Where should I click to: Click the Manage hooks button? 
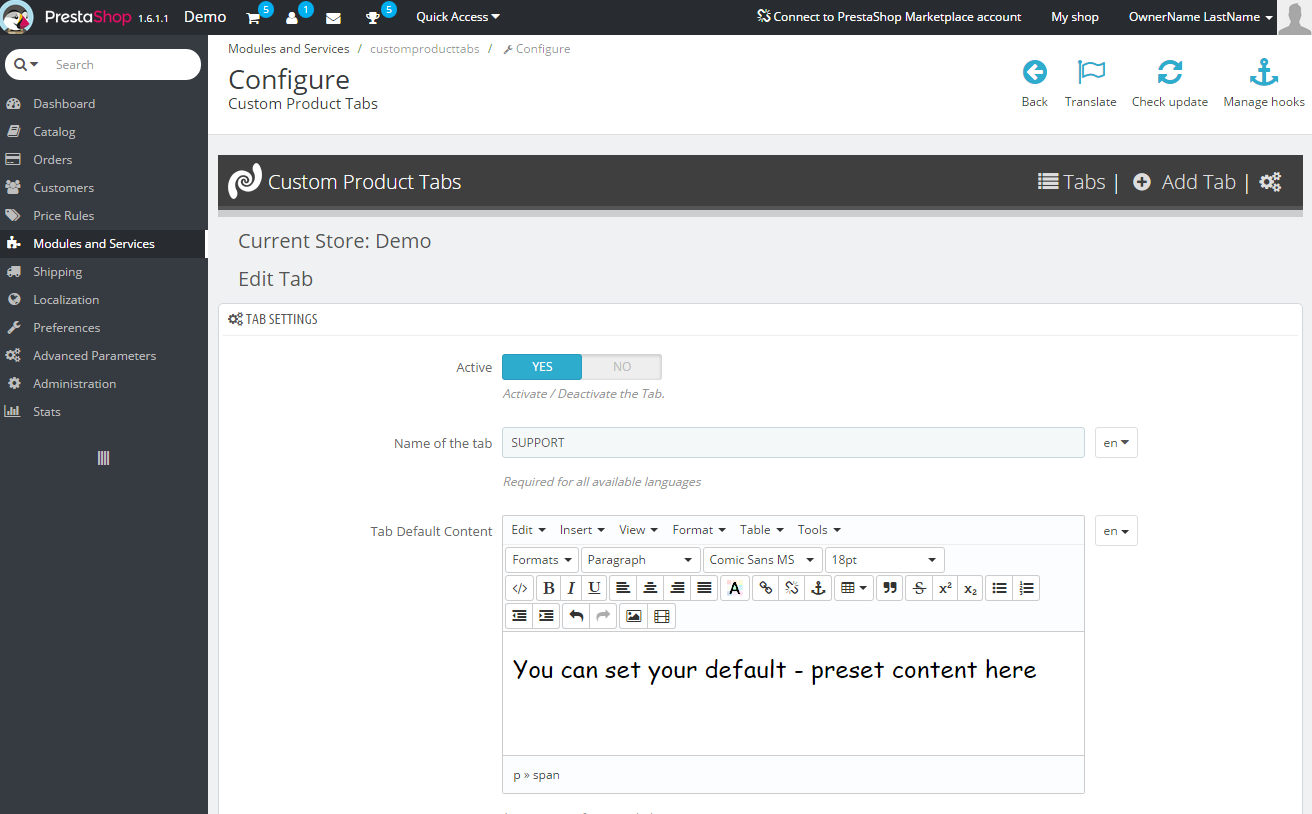pyautogui.click(x=1264, y=84)
